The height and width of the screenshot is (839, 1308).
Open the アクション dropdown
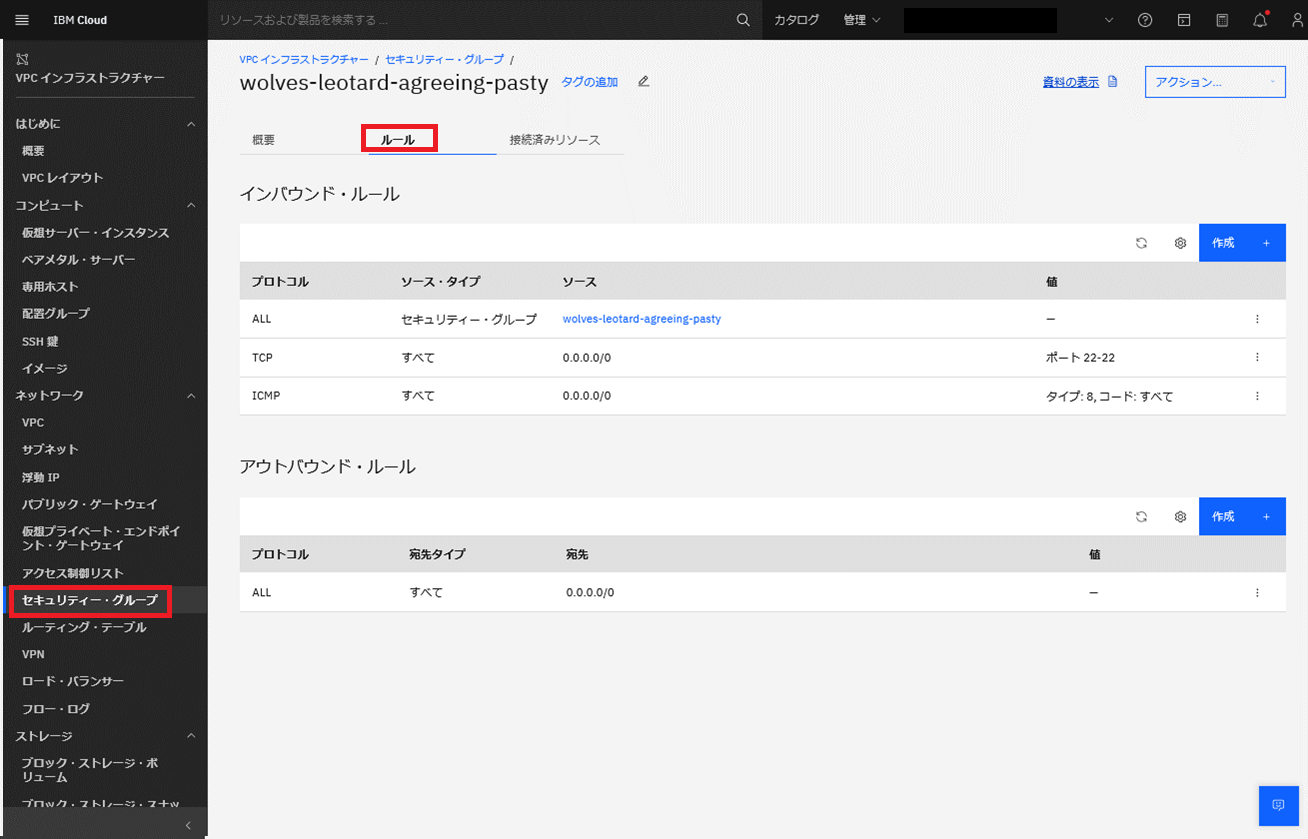coord(1215,82)
